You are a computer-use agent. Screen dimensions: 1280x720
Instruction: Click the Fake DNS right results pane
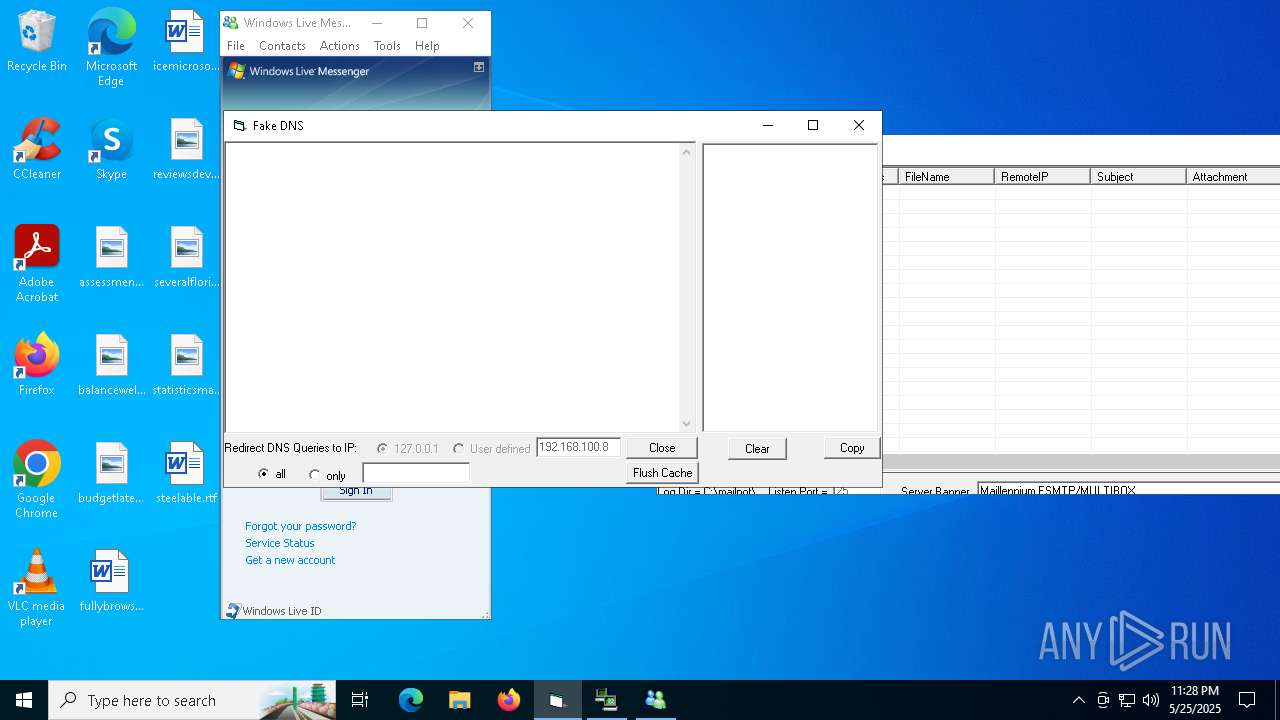point(790,288)
